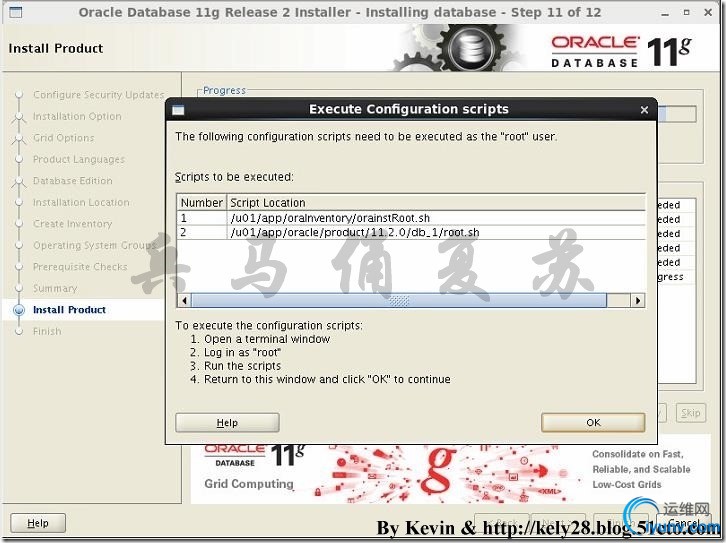Click OK in Execute Configuration scripts dialog
This screenshot has width=726, height=543.
coord(593,422)
